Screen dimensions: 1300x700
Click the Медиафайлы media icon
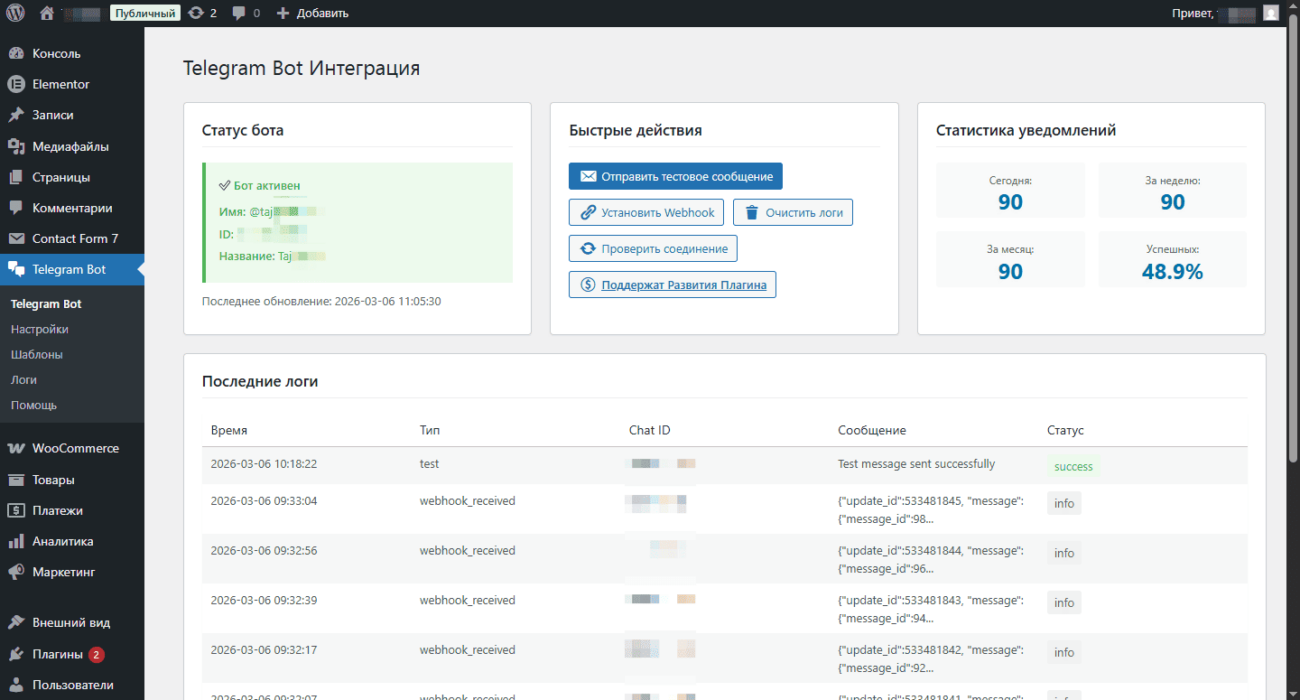coord(16,146)
